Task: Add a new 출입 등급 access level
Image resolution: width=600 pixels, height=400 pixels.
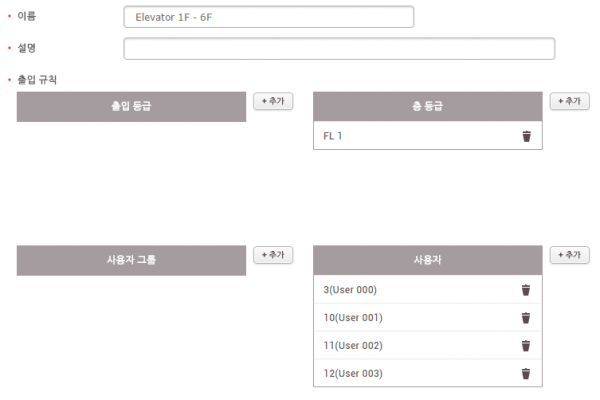Action: pyautogui.click(x=272, y=101)
